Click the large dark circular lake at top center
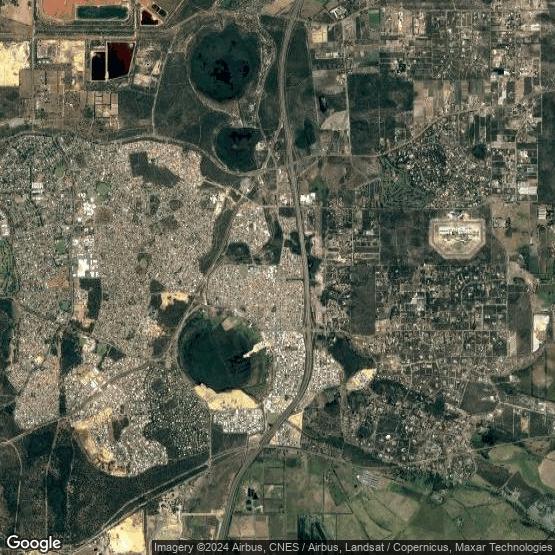This screenshot has width=555, height=555. coord(225,63)
